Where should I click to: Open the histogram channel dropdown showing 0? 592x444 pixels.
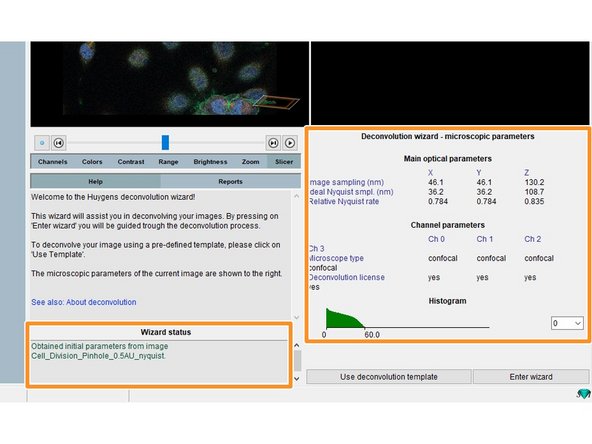(x=567, y=323)
